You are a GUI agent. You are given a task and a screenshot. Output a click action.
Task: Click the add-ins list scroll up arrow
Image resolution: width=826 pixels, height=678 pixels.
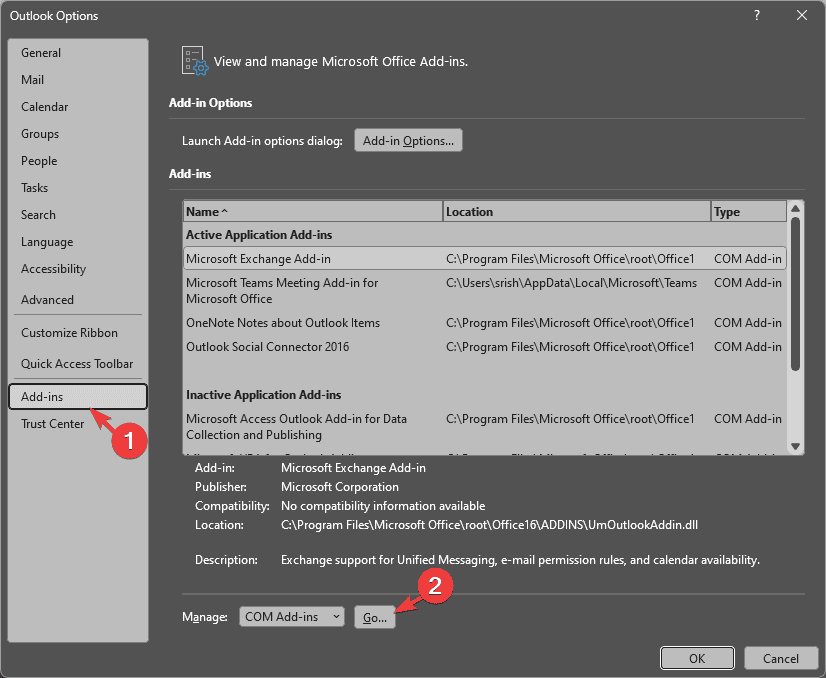pyautogui.click(x=795, y=209)
